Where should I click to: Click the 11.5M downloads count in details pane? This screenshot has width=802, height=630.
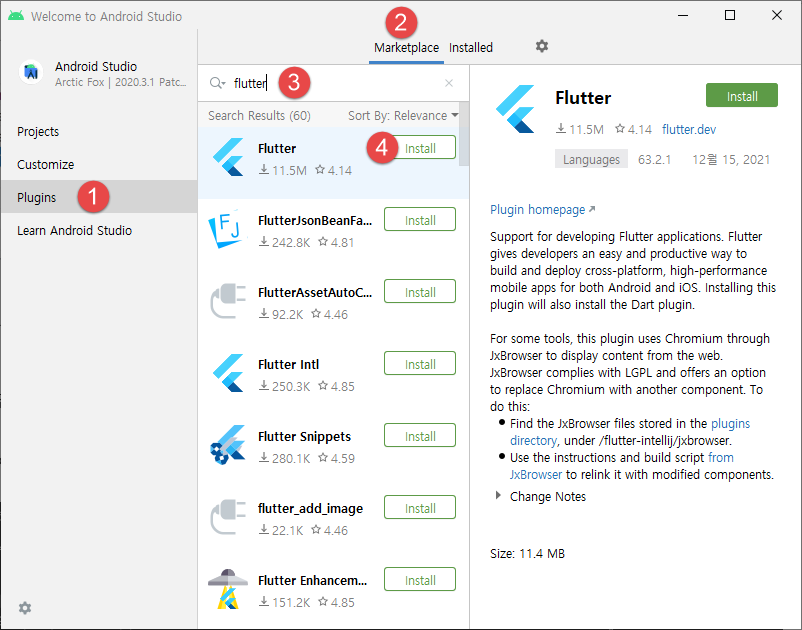(580, 129)
